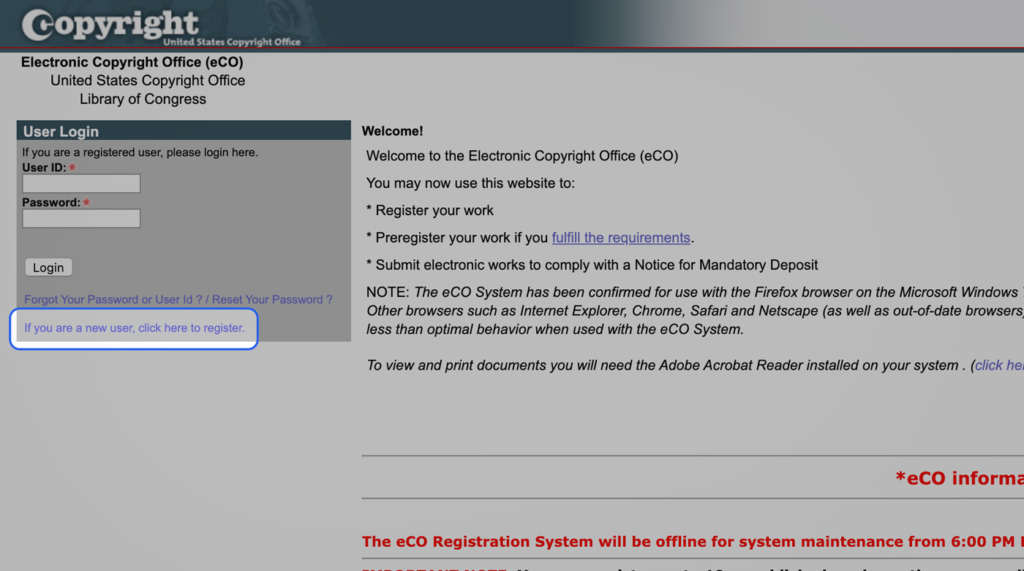Open Forgot Your Password or User Id link
The width and height of the screenshot is (1024, 571).
click(x=178, y=299)
